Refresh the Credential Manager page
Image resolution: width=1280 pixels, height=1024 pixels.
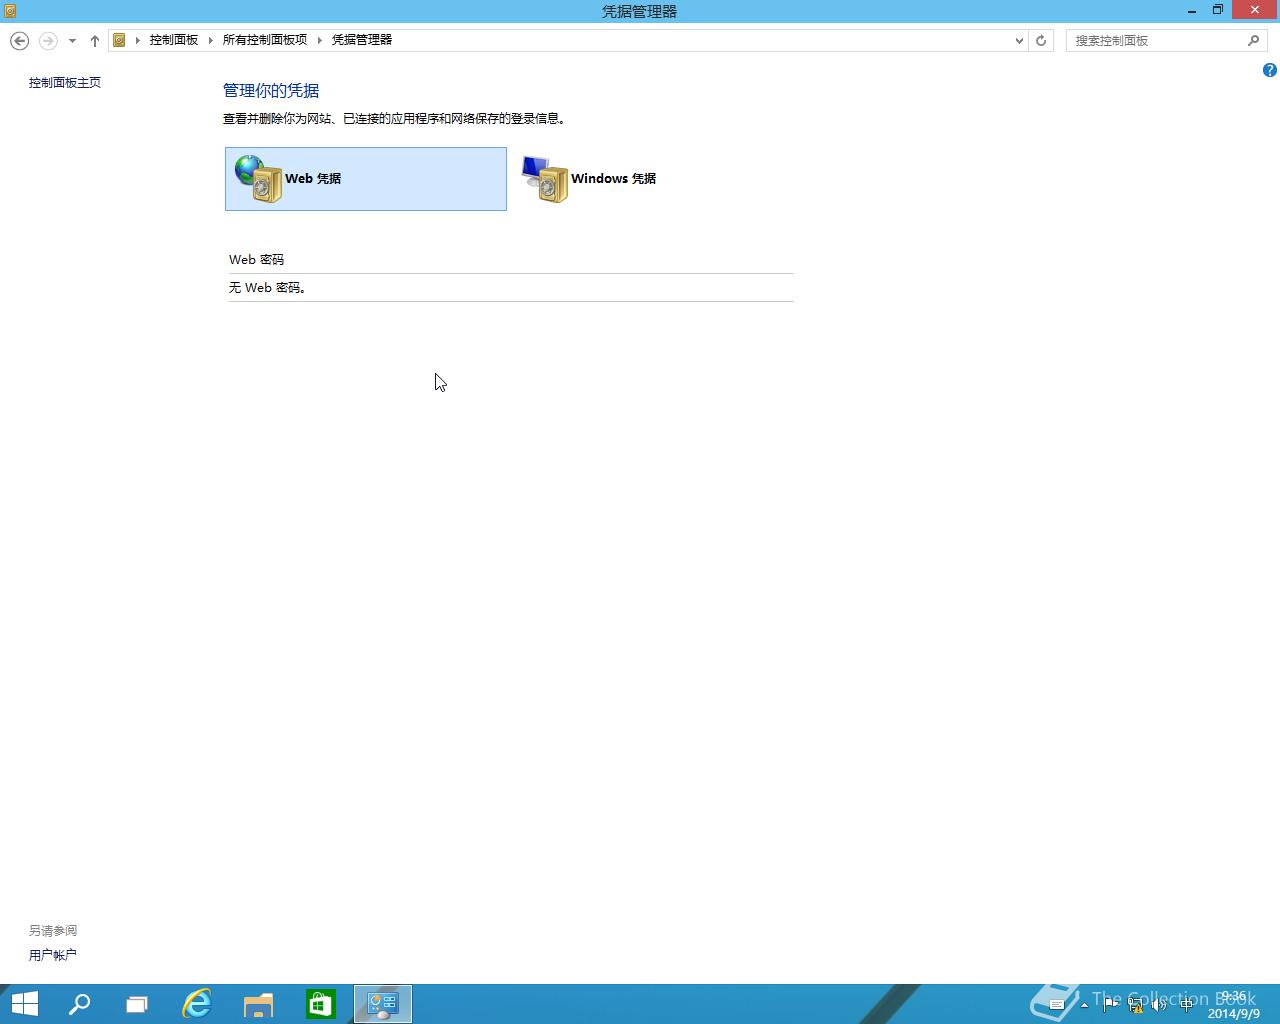point(1041,41)
